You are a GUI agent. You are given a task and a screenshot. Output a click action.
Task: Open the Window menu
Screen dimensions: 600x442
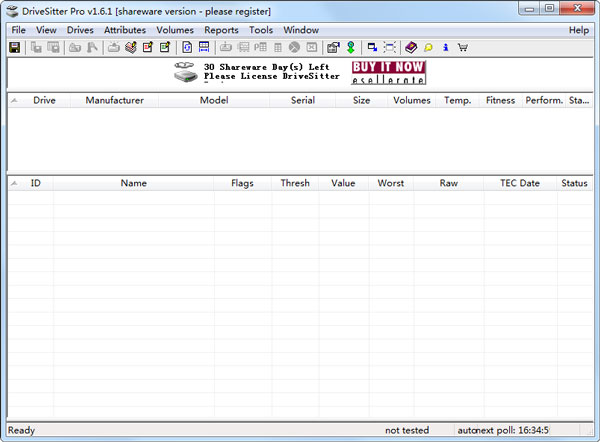[x=301, y=30]
